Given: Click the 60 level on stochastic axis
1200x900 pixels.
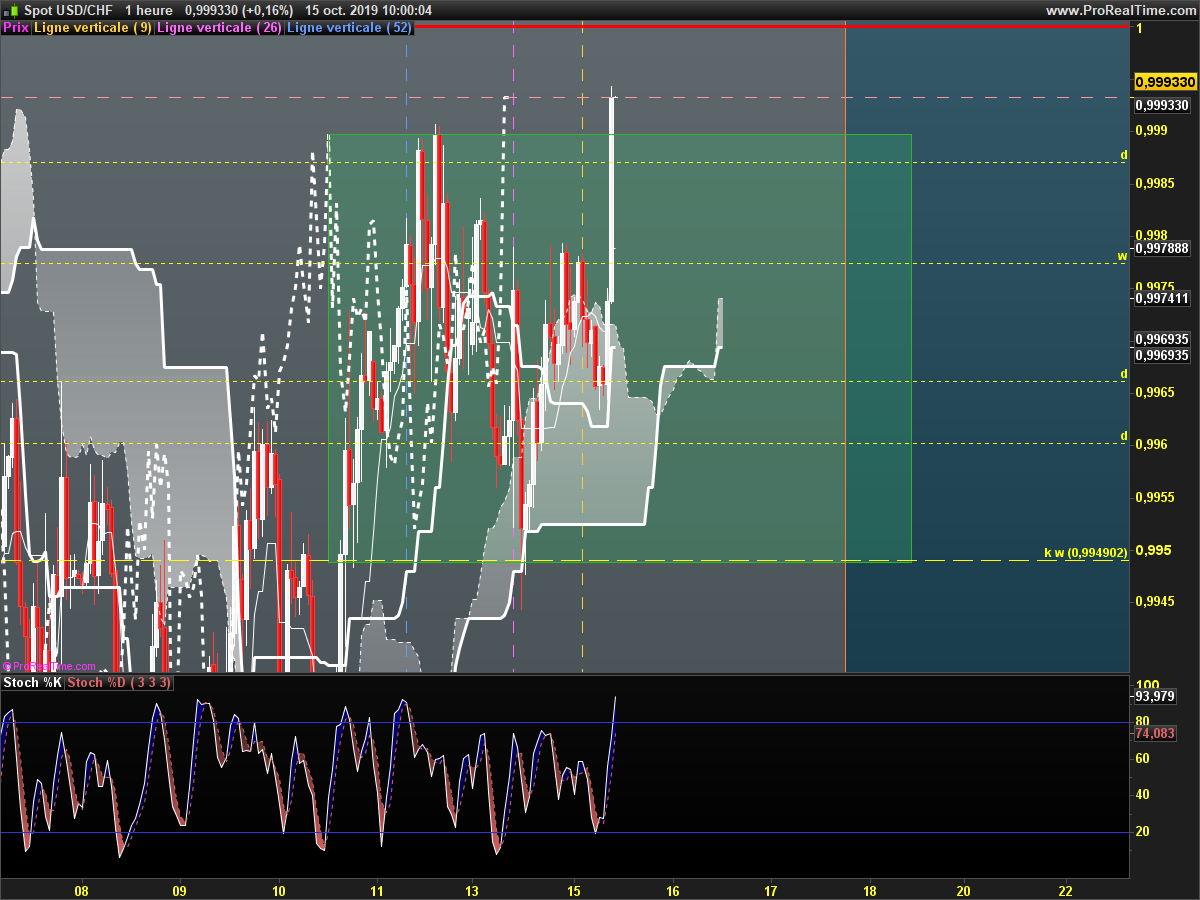Looking at the screenshot, I should click(x=1142, y=759).
